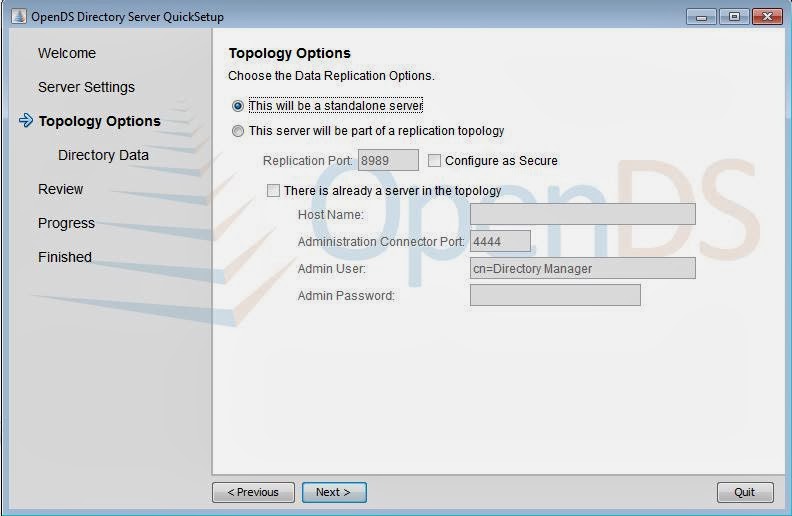792x516 pixels.
Task: Click the Admin User input field
Action: (x=583, y=268)
